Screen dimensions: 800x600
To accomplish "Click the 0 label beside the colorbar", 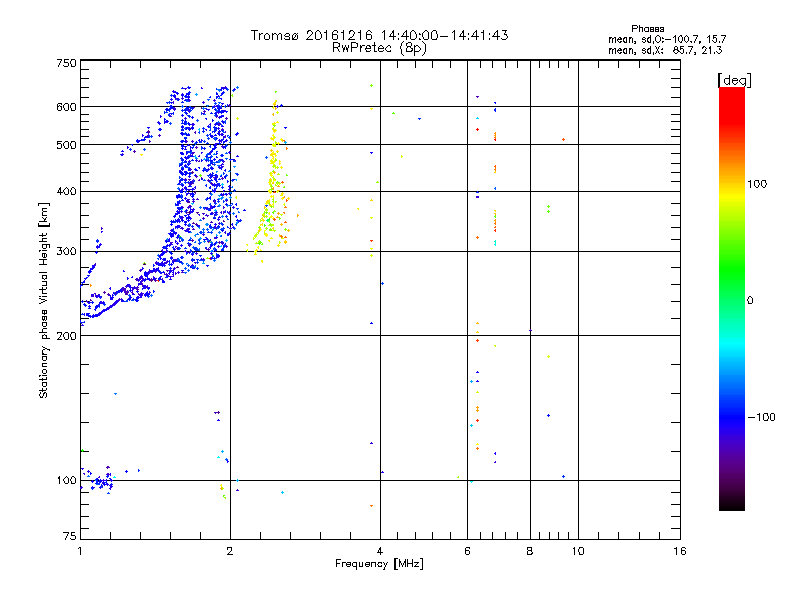I will pyautogui.click(x=750, y=301).
